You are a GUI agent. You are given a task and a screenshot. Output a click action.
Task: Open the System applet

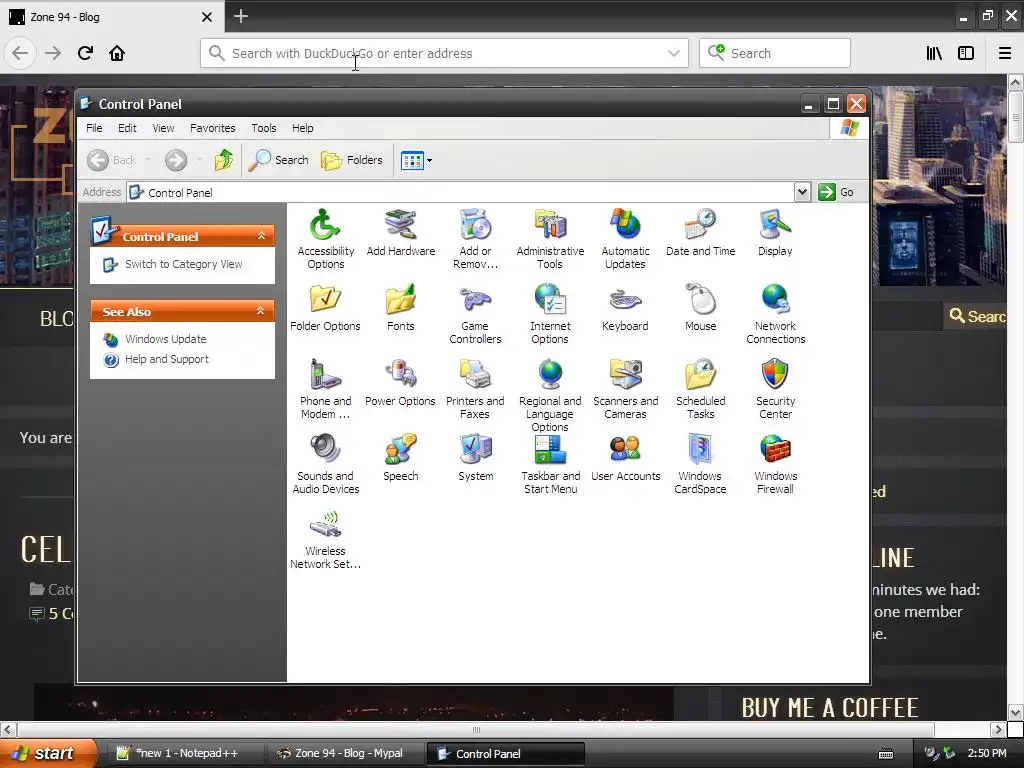tap(475, 458)
